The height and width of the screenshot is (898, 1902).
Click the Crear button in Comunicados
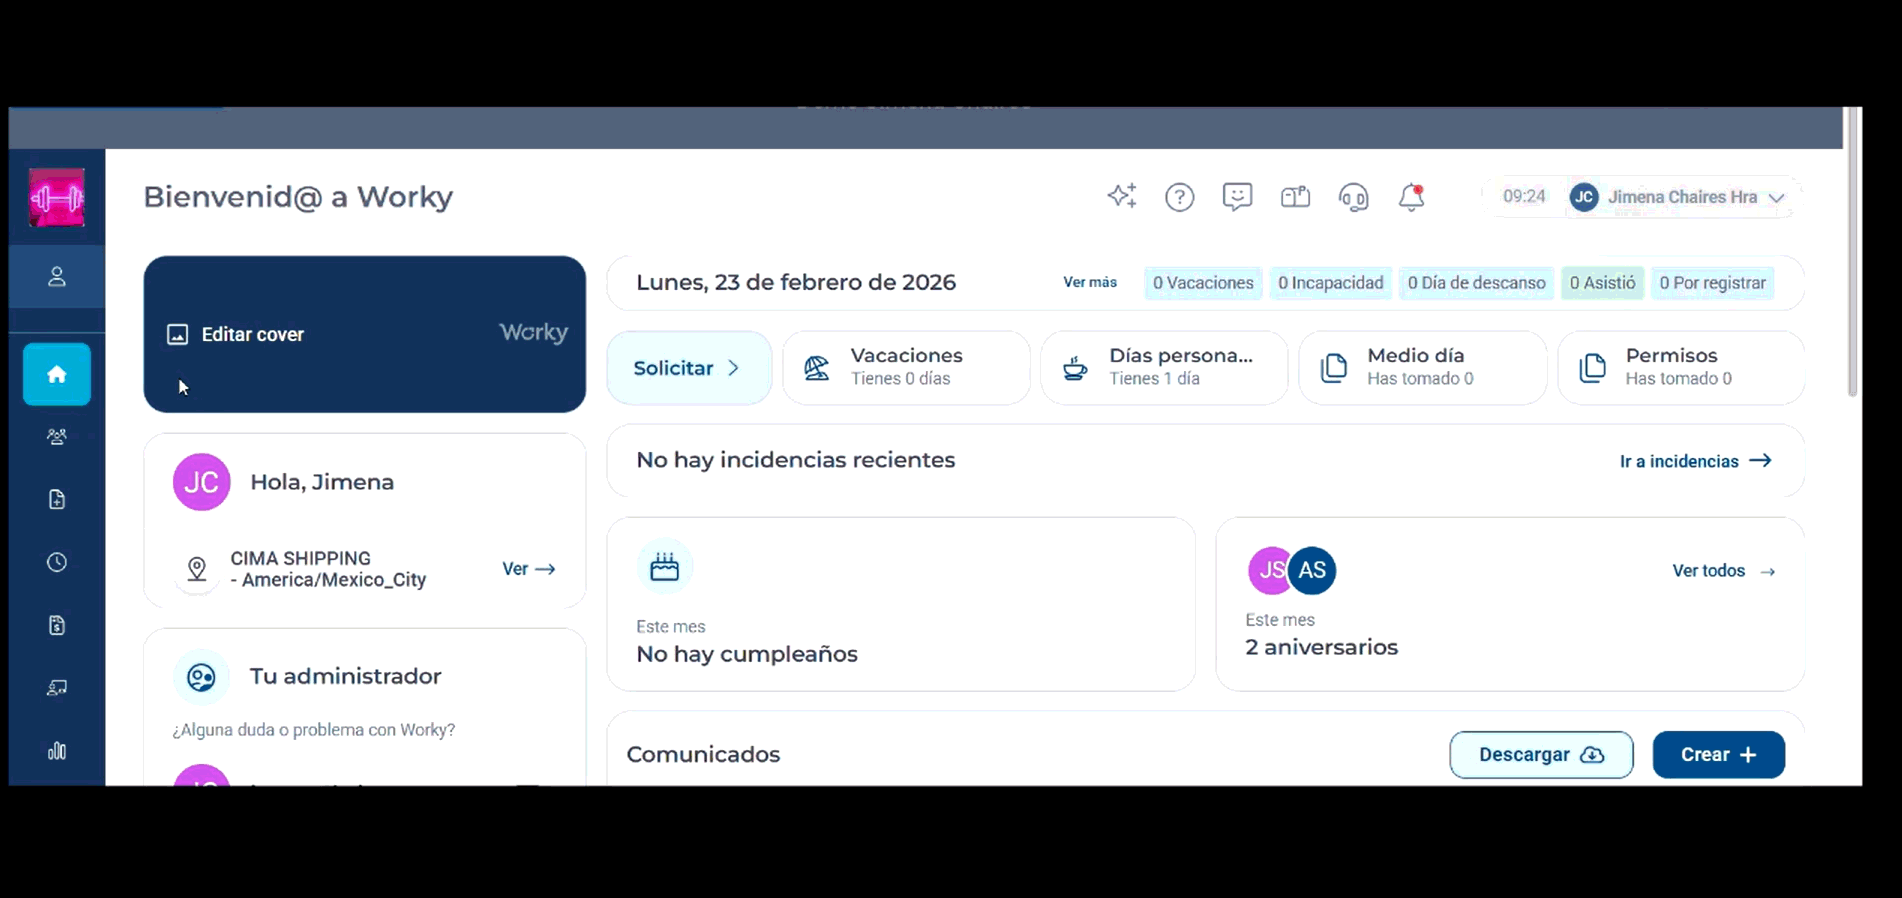pos(1718,755)
